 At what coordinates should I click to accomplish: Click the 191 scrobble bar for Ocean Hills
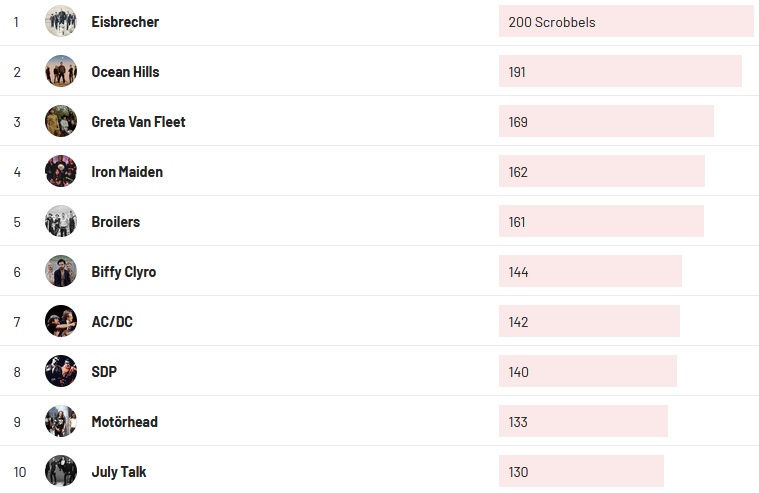pos(620,71)
